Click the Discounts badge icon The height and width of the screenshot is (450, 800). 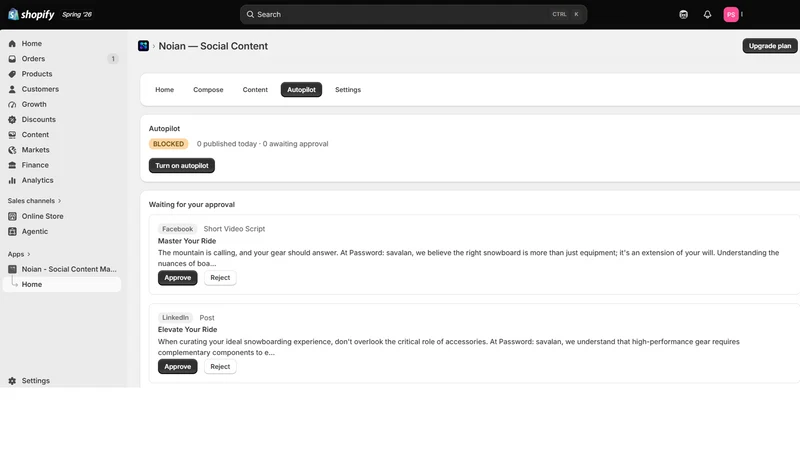(x=12, y=119)
